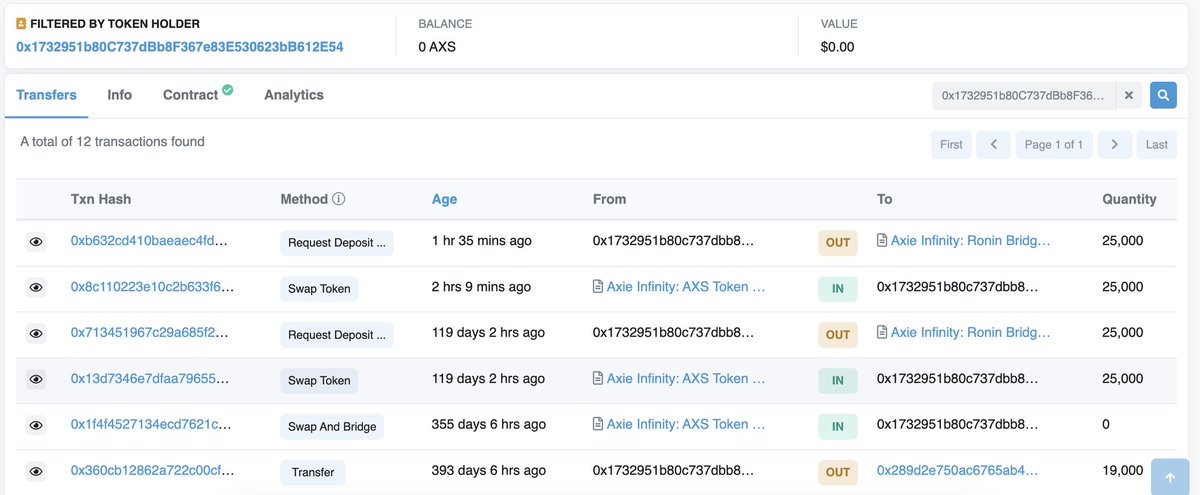Click the Swap And Bridge method badge

(x=332, y=426)
